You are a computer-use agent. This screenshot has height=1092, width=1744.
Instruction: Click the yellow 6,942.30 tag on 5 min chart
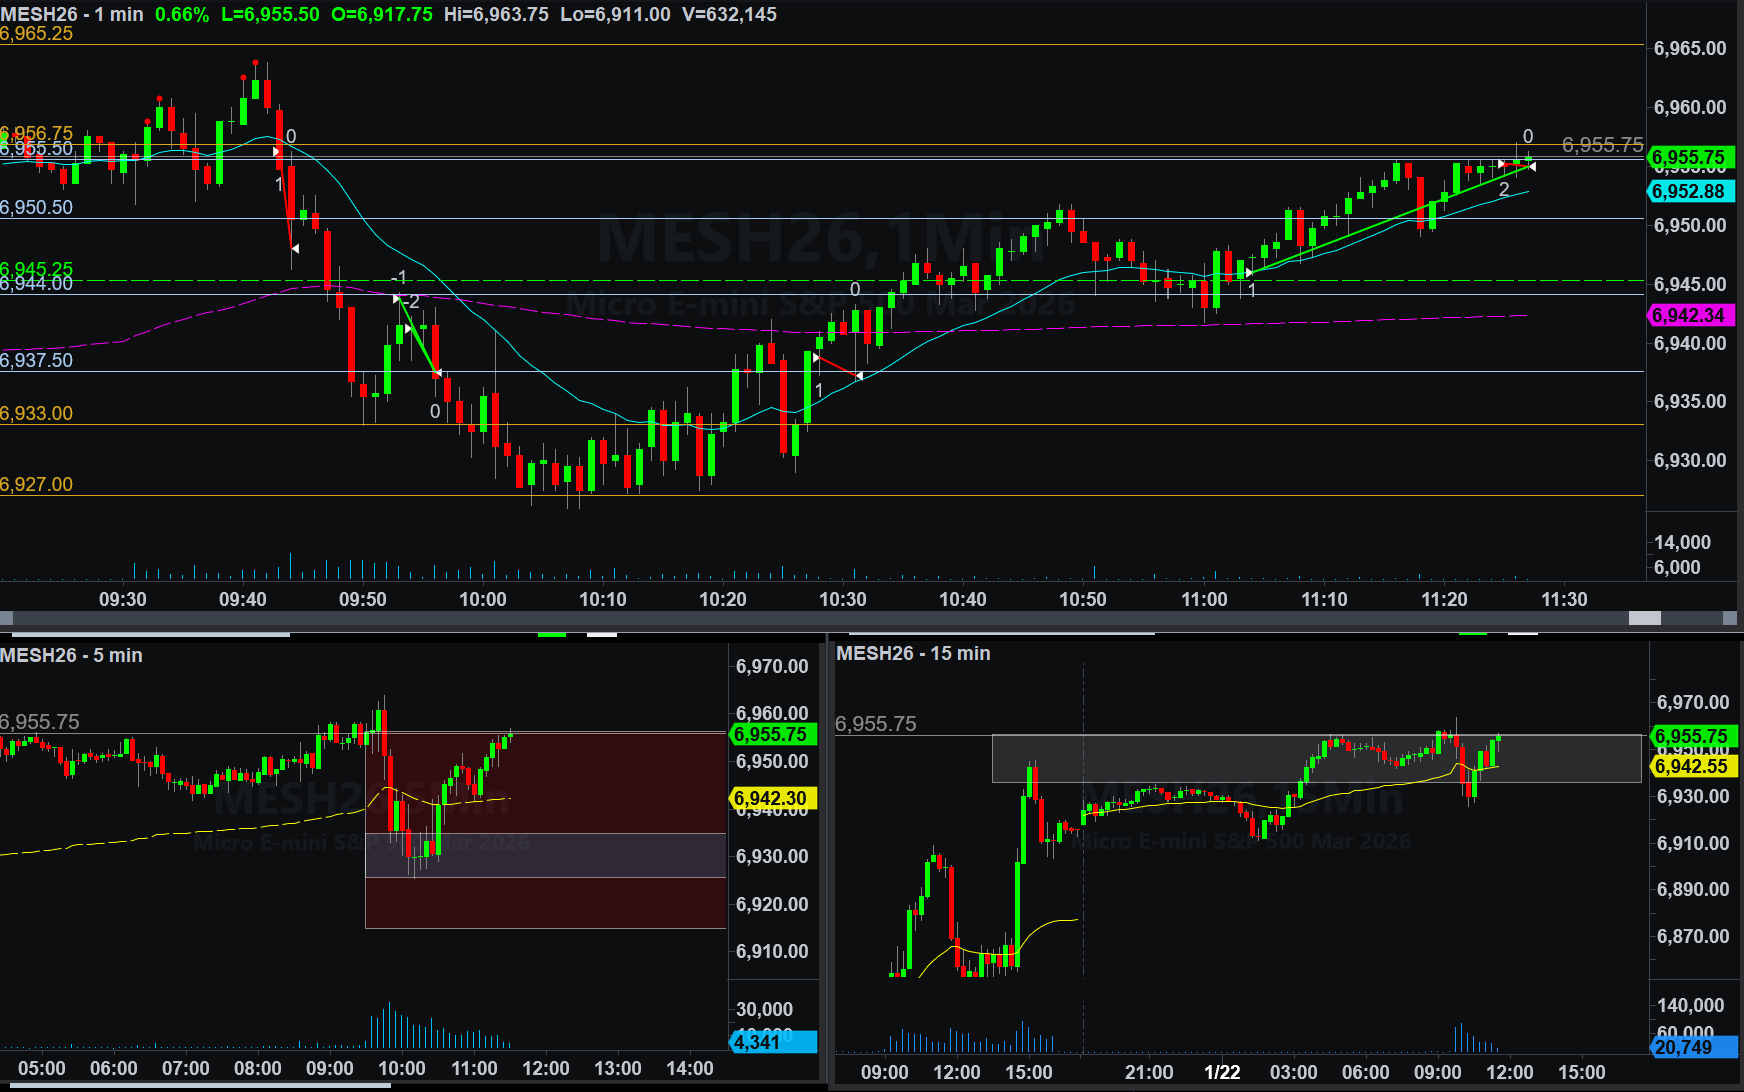(x=771, y=798)
